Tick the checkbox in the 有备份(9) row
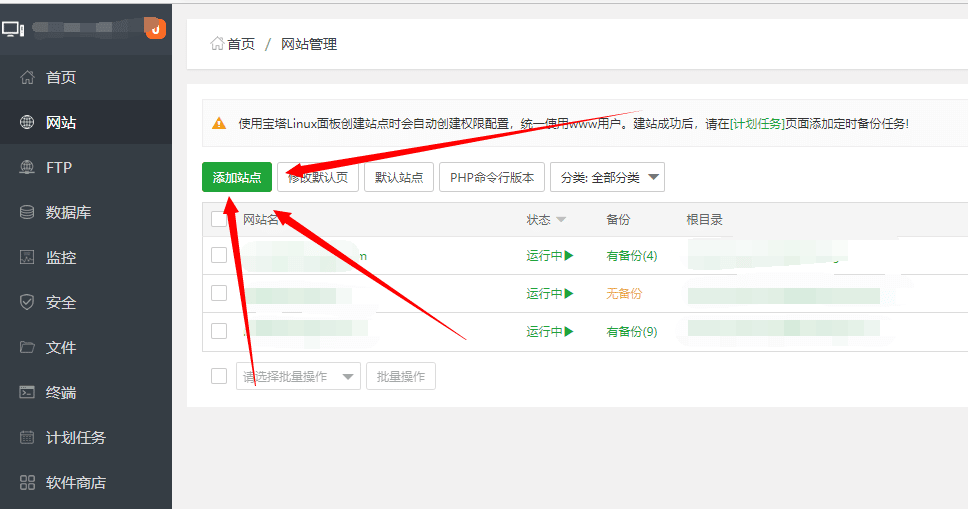 pyautogui.click(x=219, y=331)
